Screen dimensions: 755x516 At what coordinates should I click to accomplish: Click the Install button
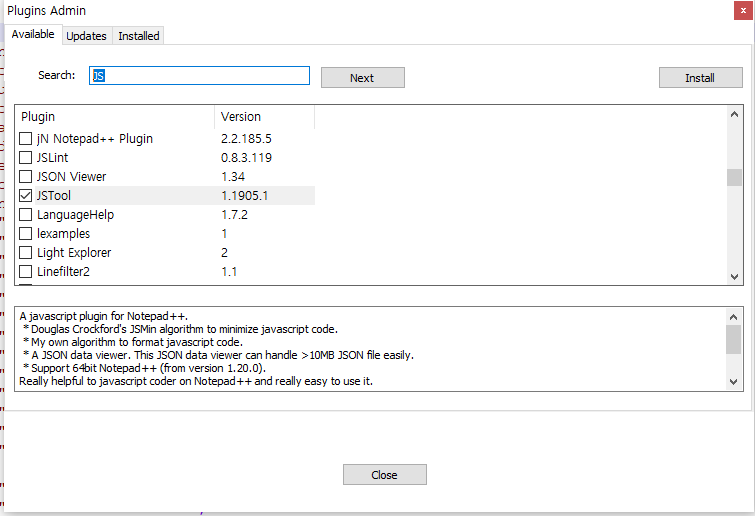[701, 77]
